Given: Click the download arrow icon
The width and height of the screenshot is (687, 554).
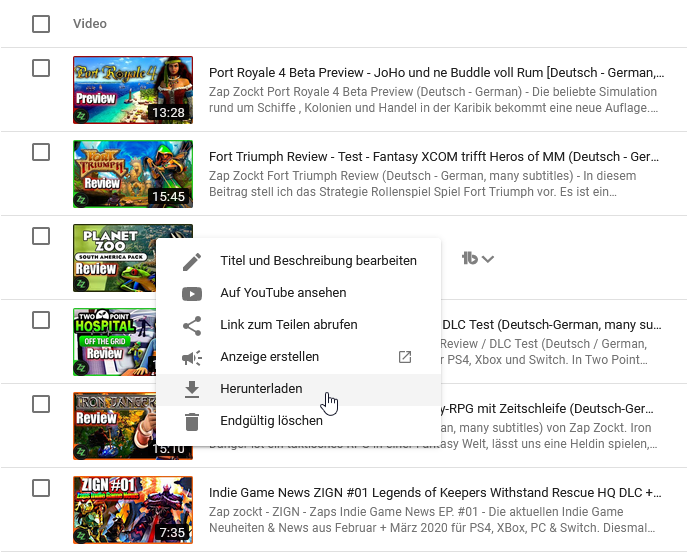Looking at the screenshot, I should point(192,390).
